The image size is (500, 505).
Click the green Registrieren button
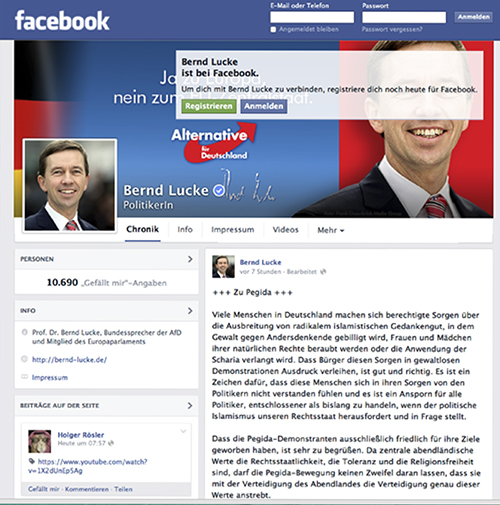[209, 106]
